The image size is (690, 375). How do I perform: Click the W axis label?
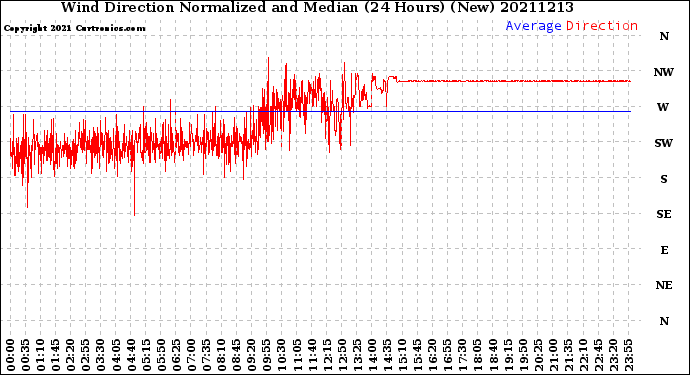pos(663,107)
